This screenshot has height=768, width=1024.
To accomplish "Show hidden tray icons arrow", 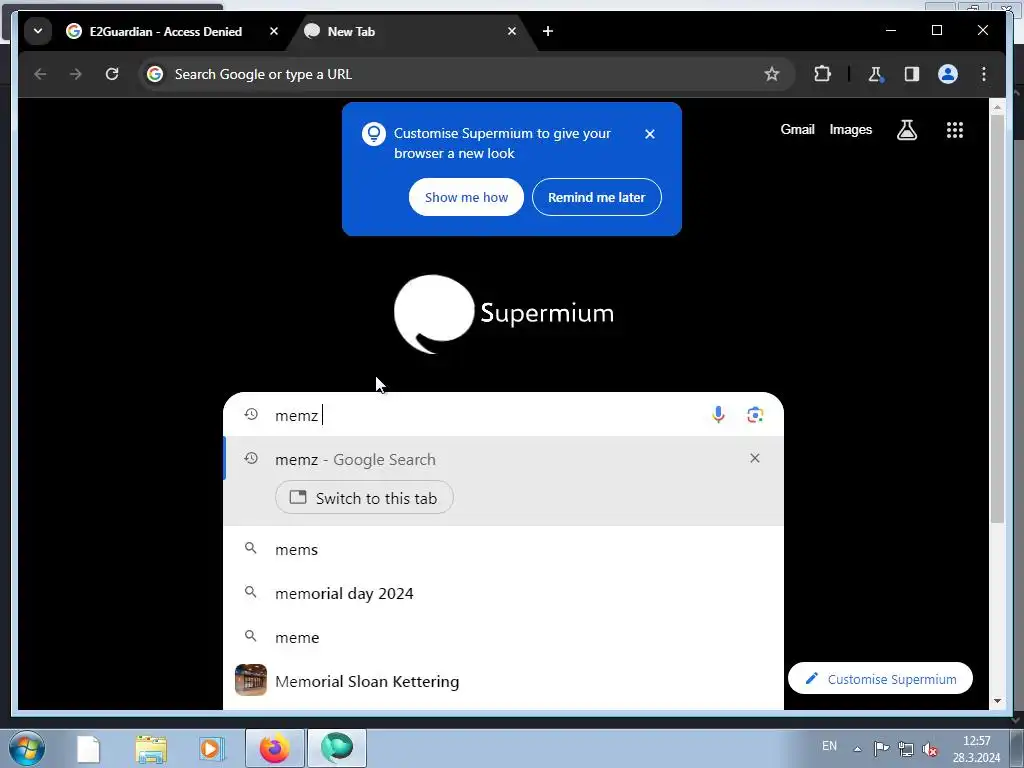I will point(857,749).
